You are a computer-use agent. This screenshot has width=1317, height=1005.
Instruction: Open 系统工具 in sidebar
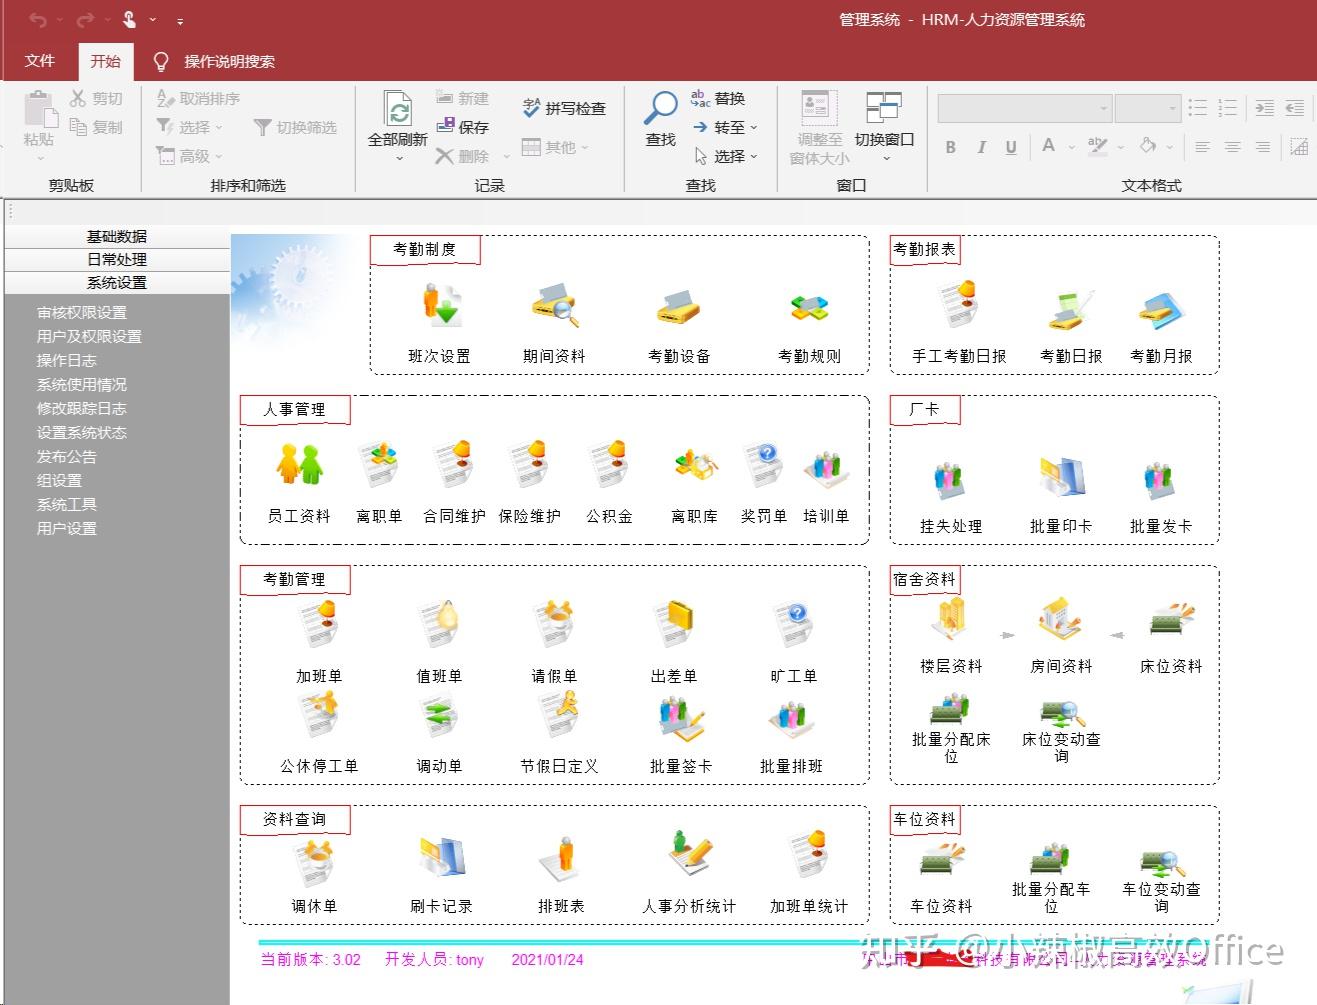click(x=66, y=504)
